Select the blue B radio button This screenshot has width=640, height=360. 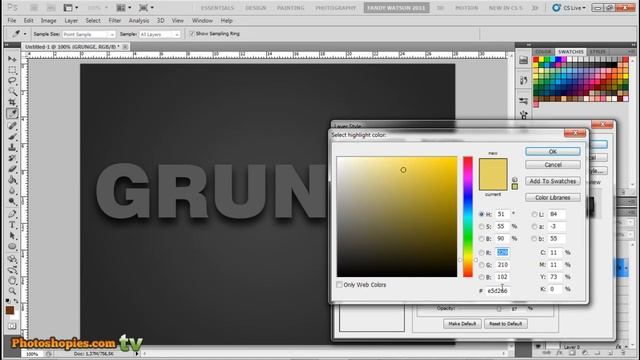(482, 277)
